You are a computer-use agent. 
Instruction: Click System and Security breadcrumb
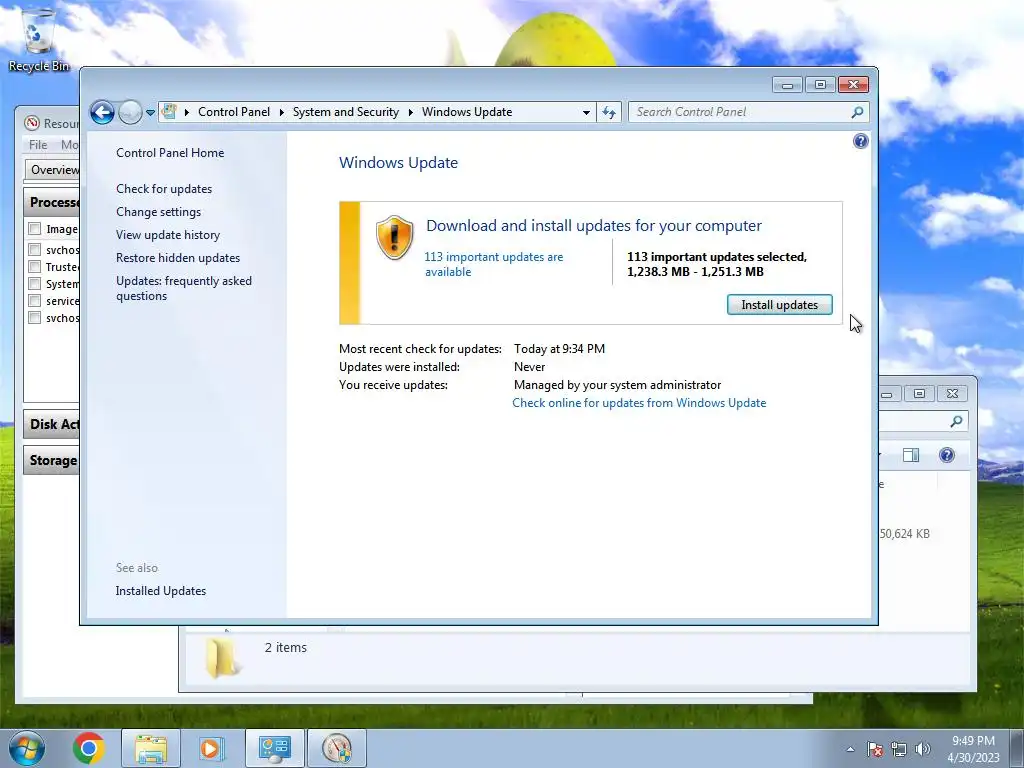345,112
